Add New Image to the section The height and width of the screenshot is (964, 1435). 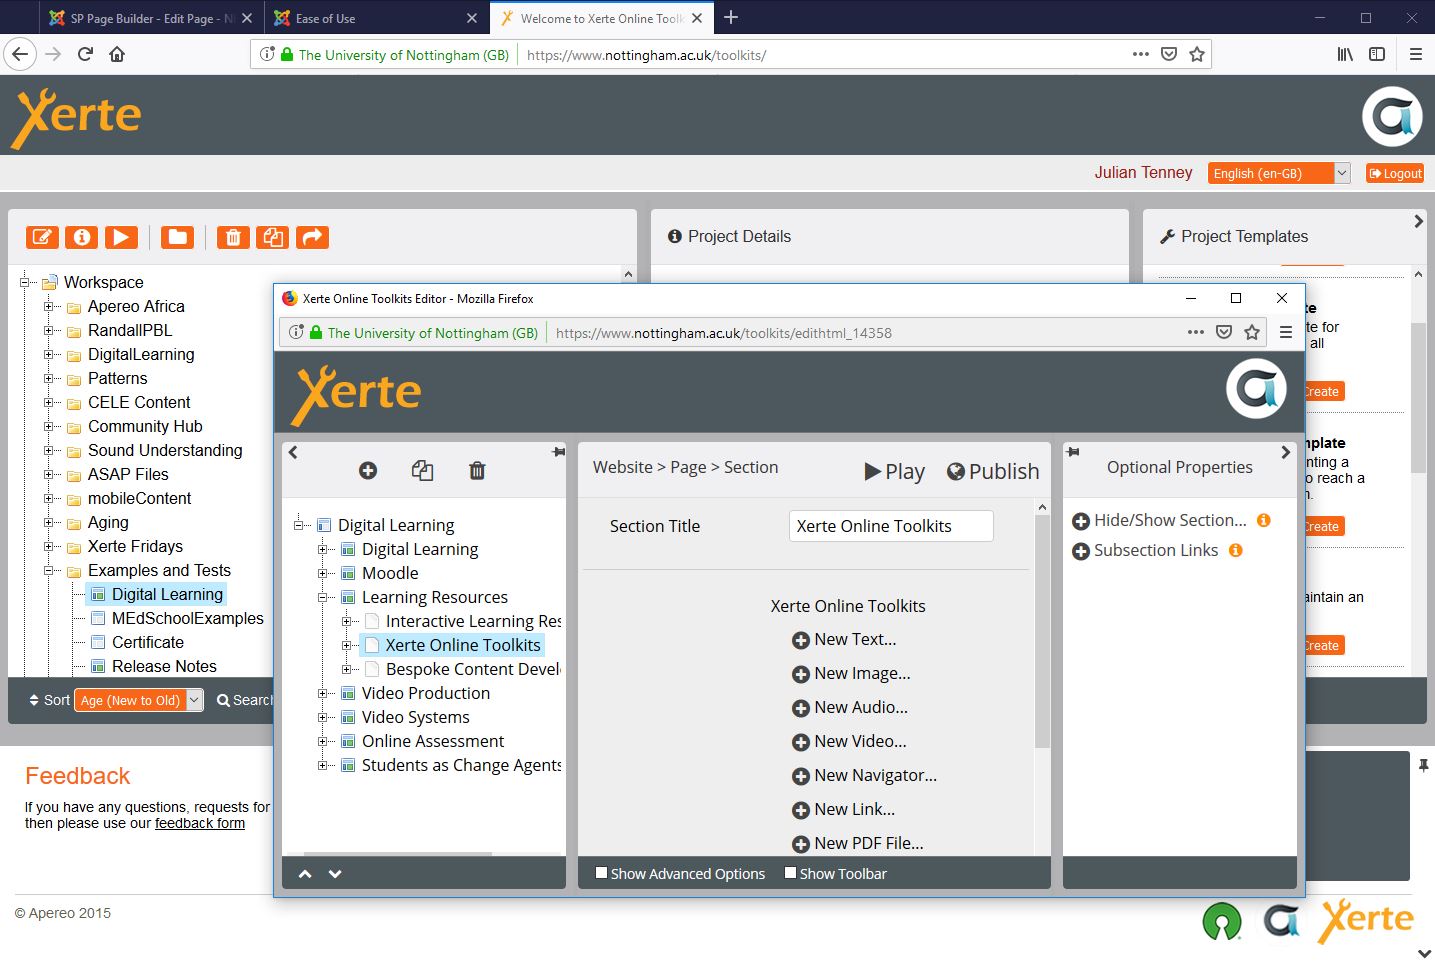(851, 673)
